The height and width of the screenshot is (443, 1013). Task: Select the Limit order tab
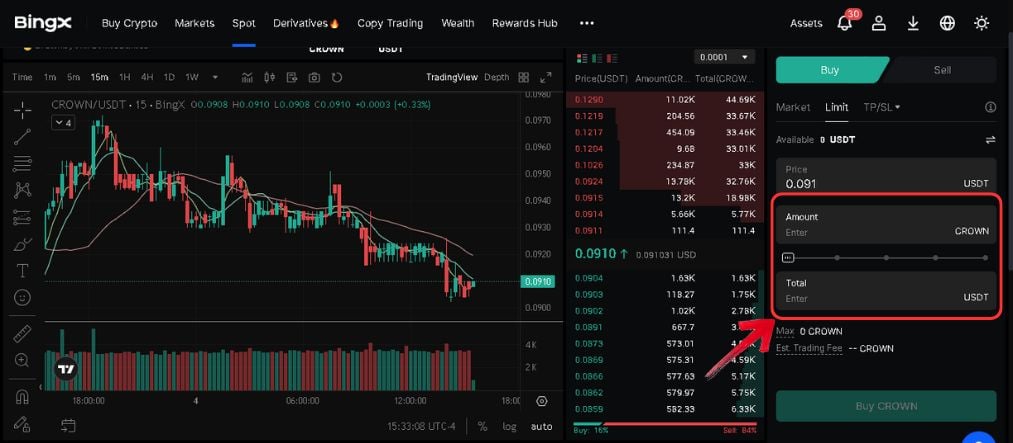point(837,107)
